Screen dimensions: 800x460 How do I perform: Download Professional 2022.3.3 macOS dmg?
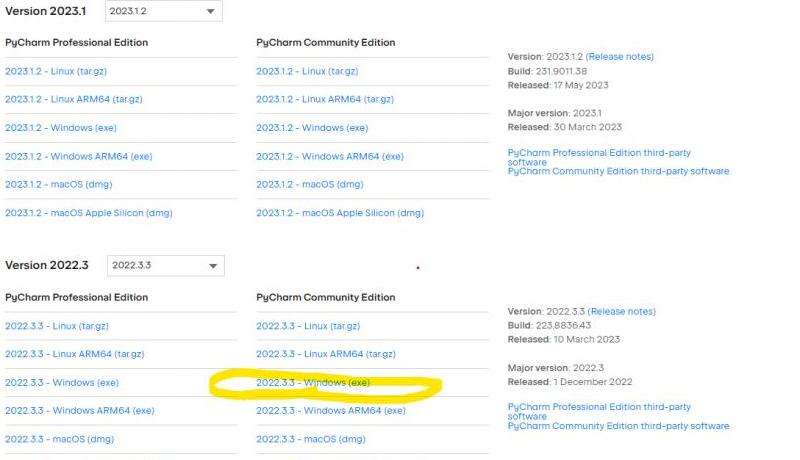(x=60, y=439)
